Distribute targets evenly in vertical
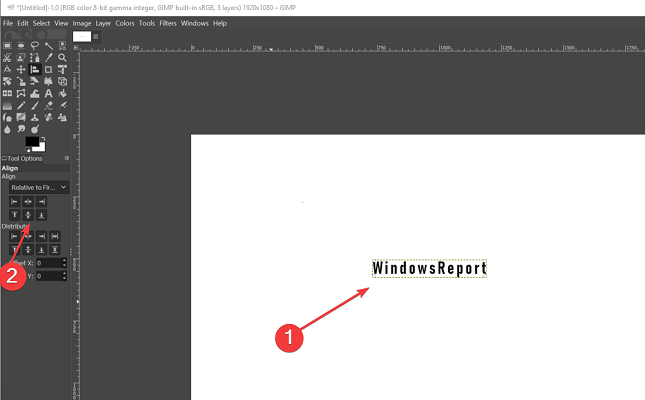The height and width of the screenshot is (400, 645). [x=55, y=249]
